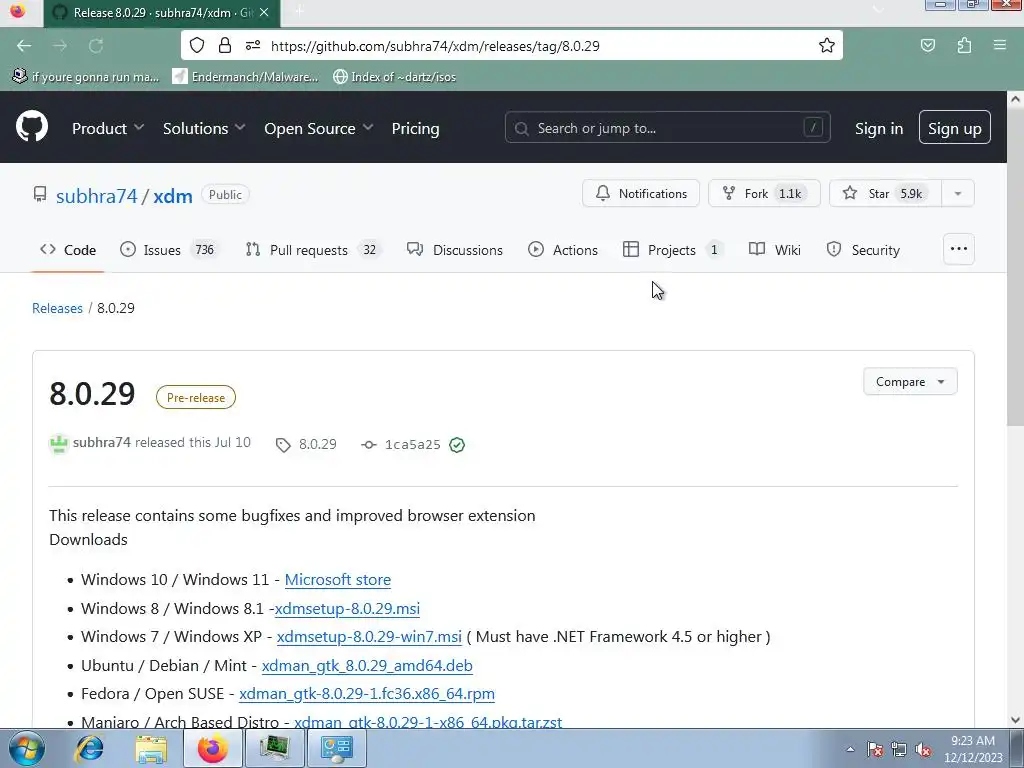Click the Sign in link

pos(879,128)
